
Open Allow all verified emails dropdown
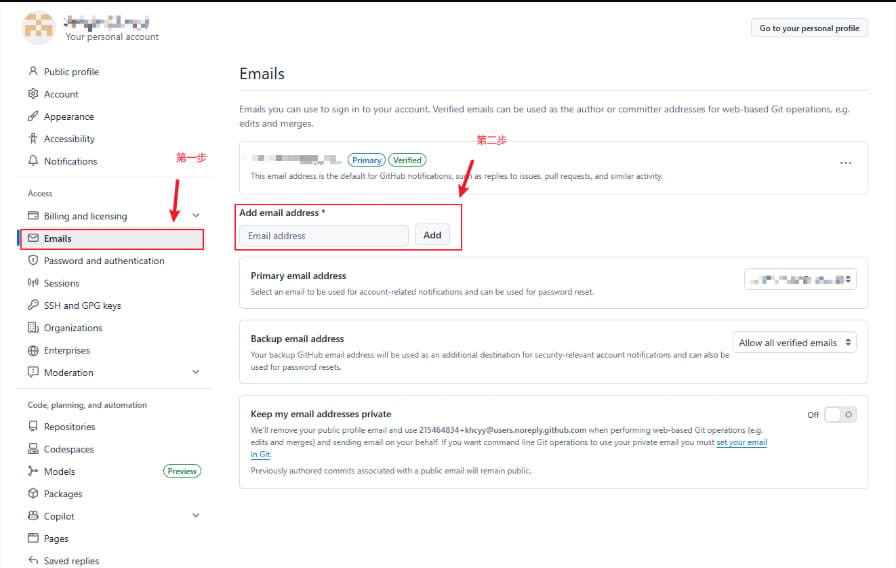(794, 342)
